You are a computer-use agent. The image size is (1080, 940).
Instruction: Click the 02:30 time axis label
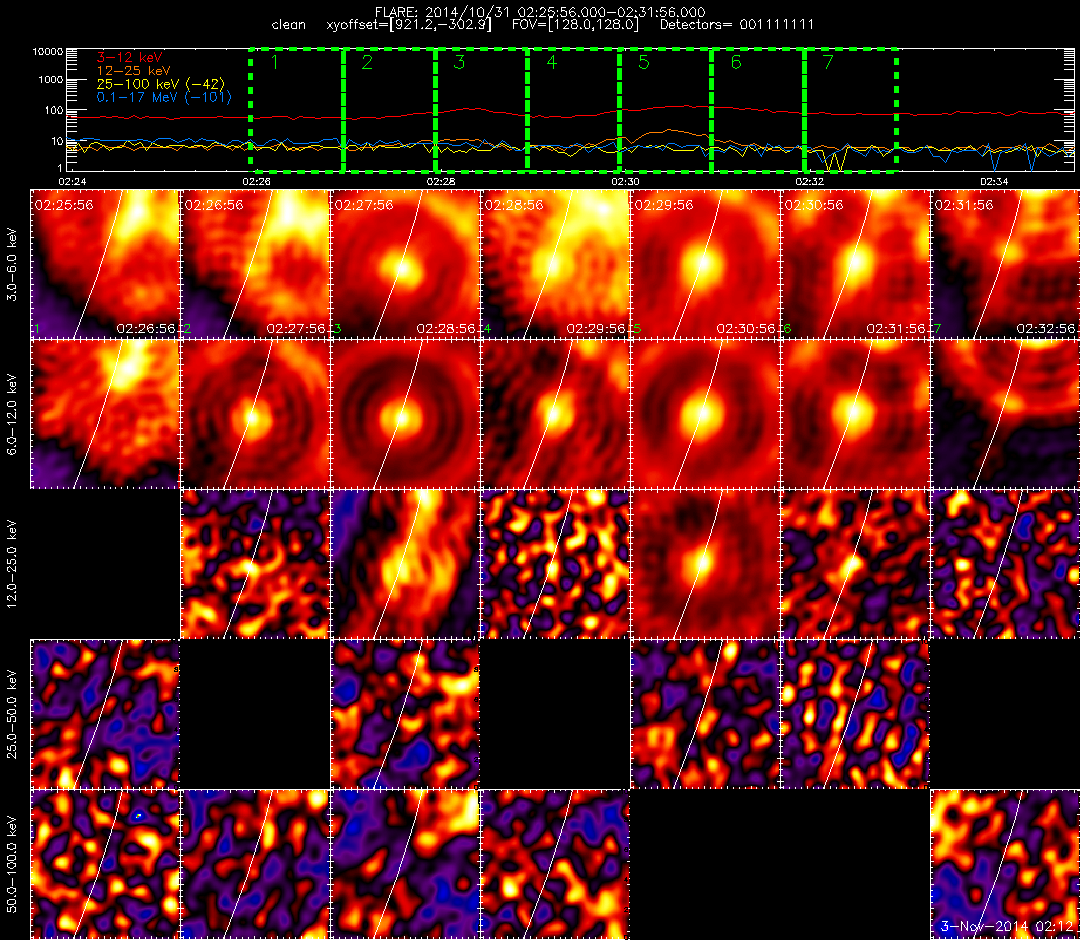pyautogui.click(x=625, y=182)
